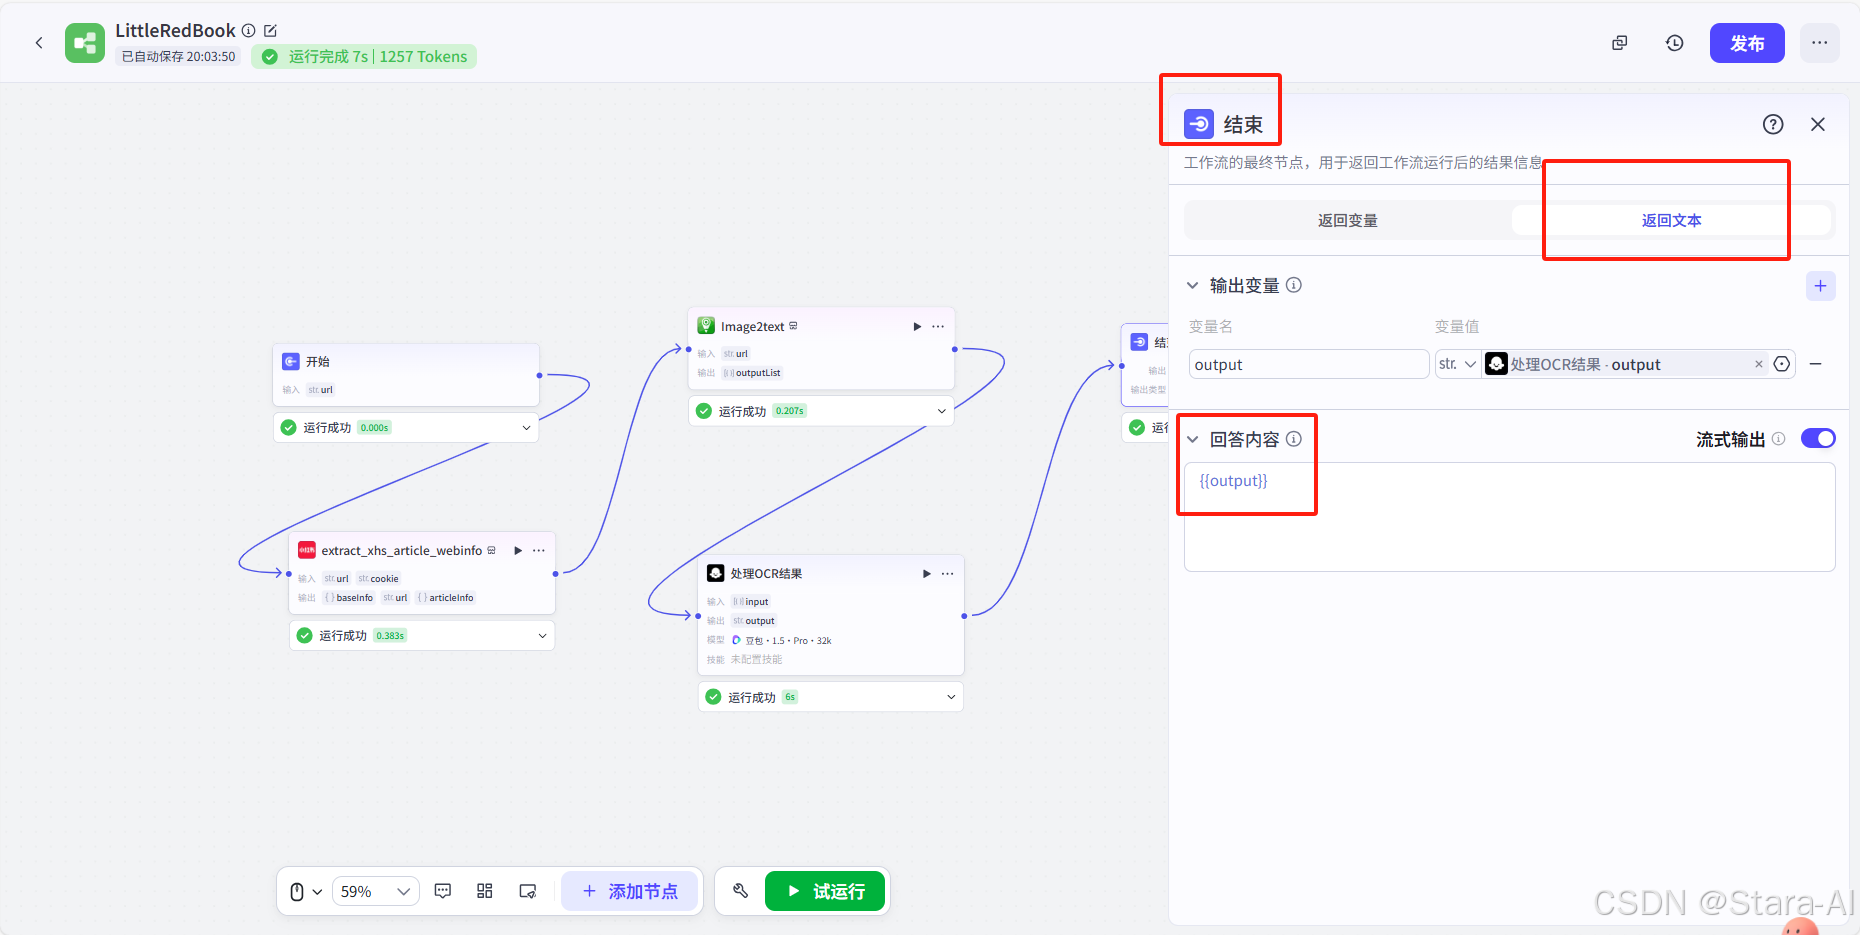Expand Image2text 运行成功 result
Screen dimensions: 1860x935
click(x=942, y=411)
